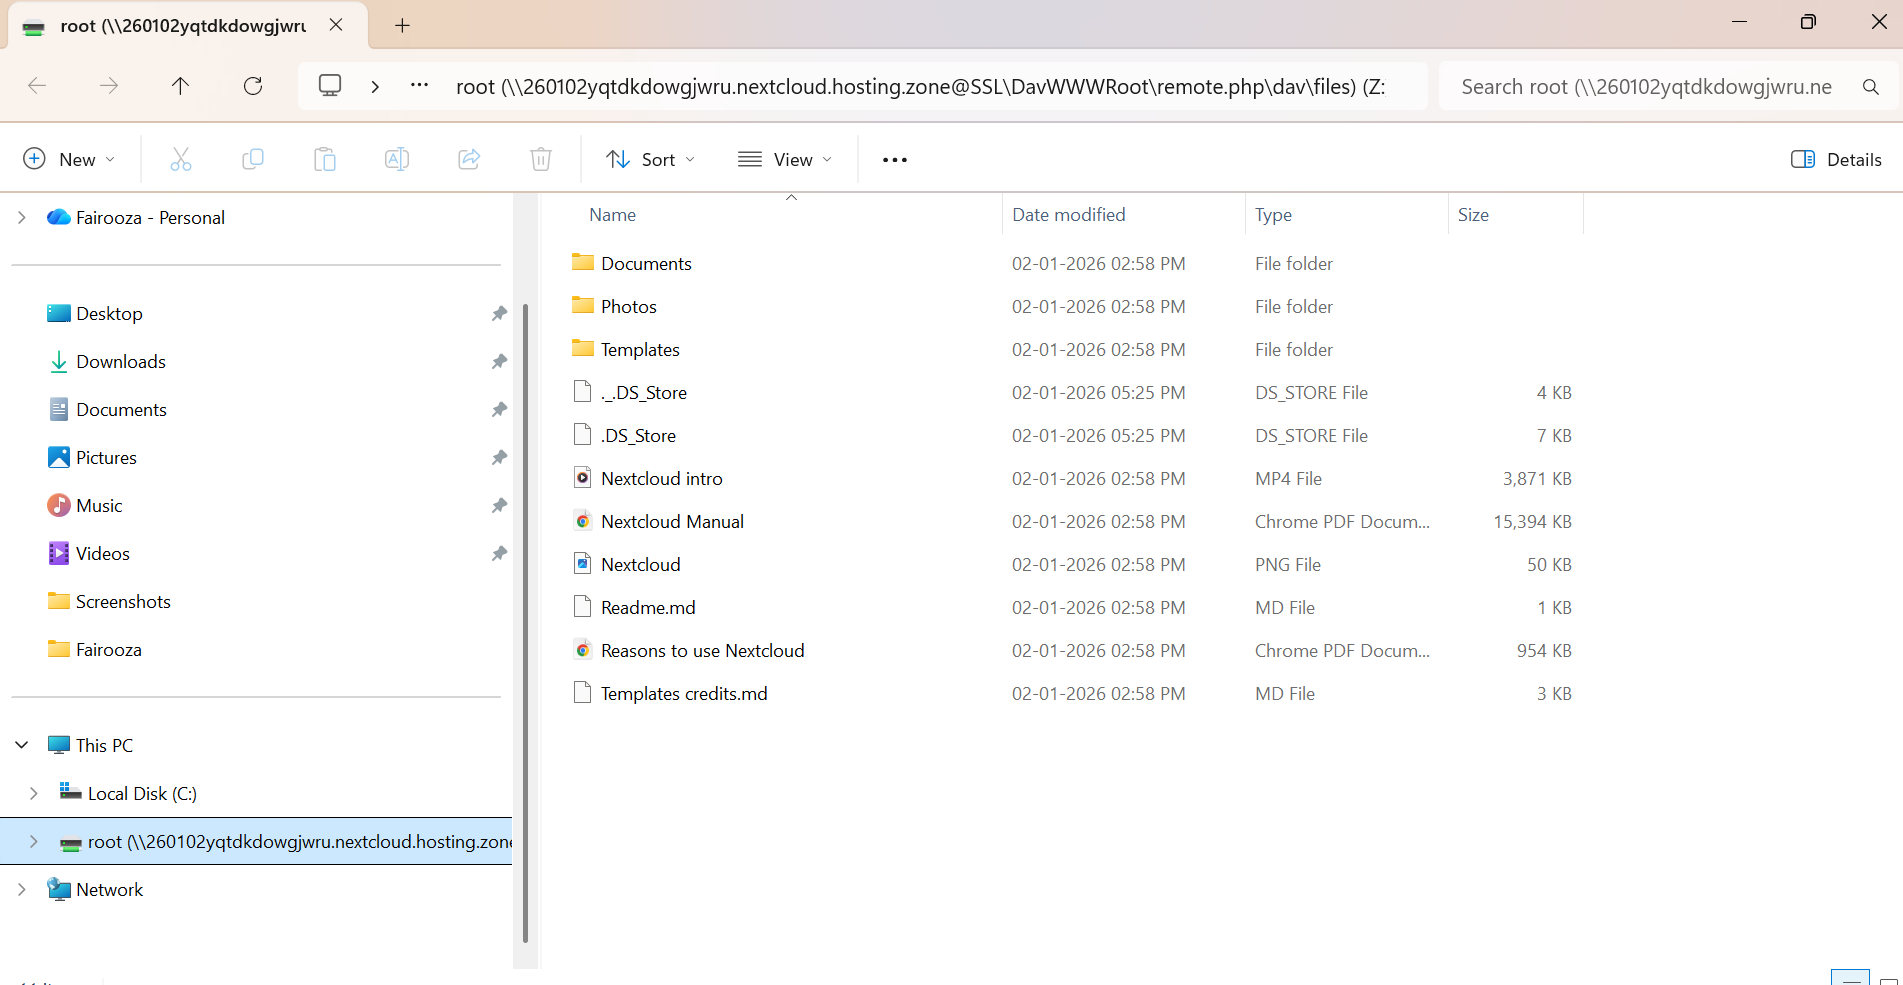1903x985 pixels.
Task: Toggle the Details pane
Action: coord(1836,159)
